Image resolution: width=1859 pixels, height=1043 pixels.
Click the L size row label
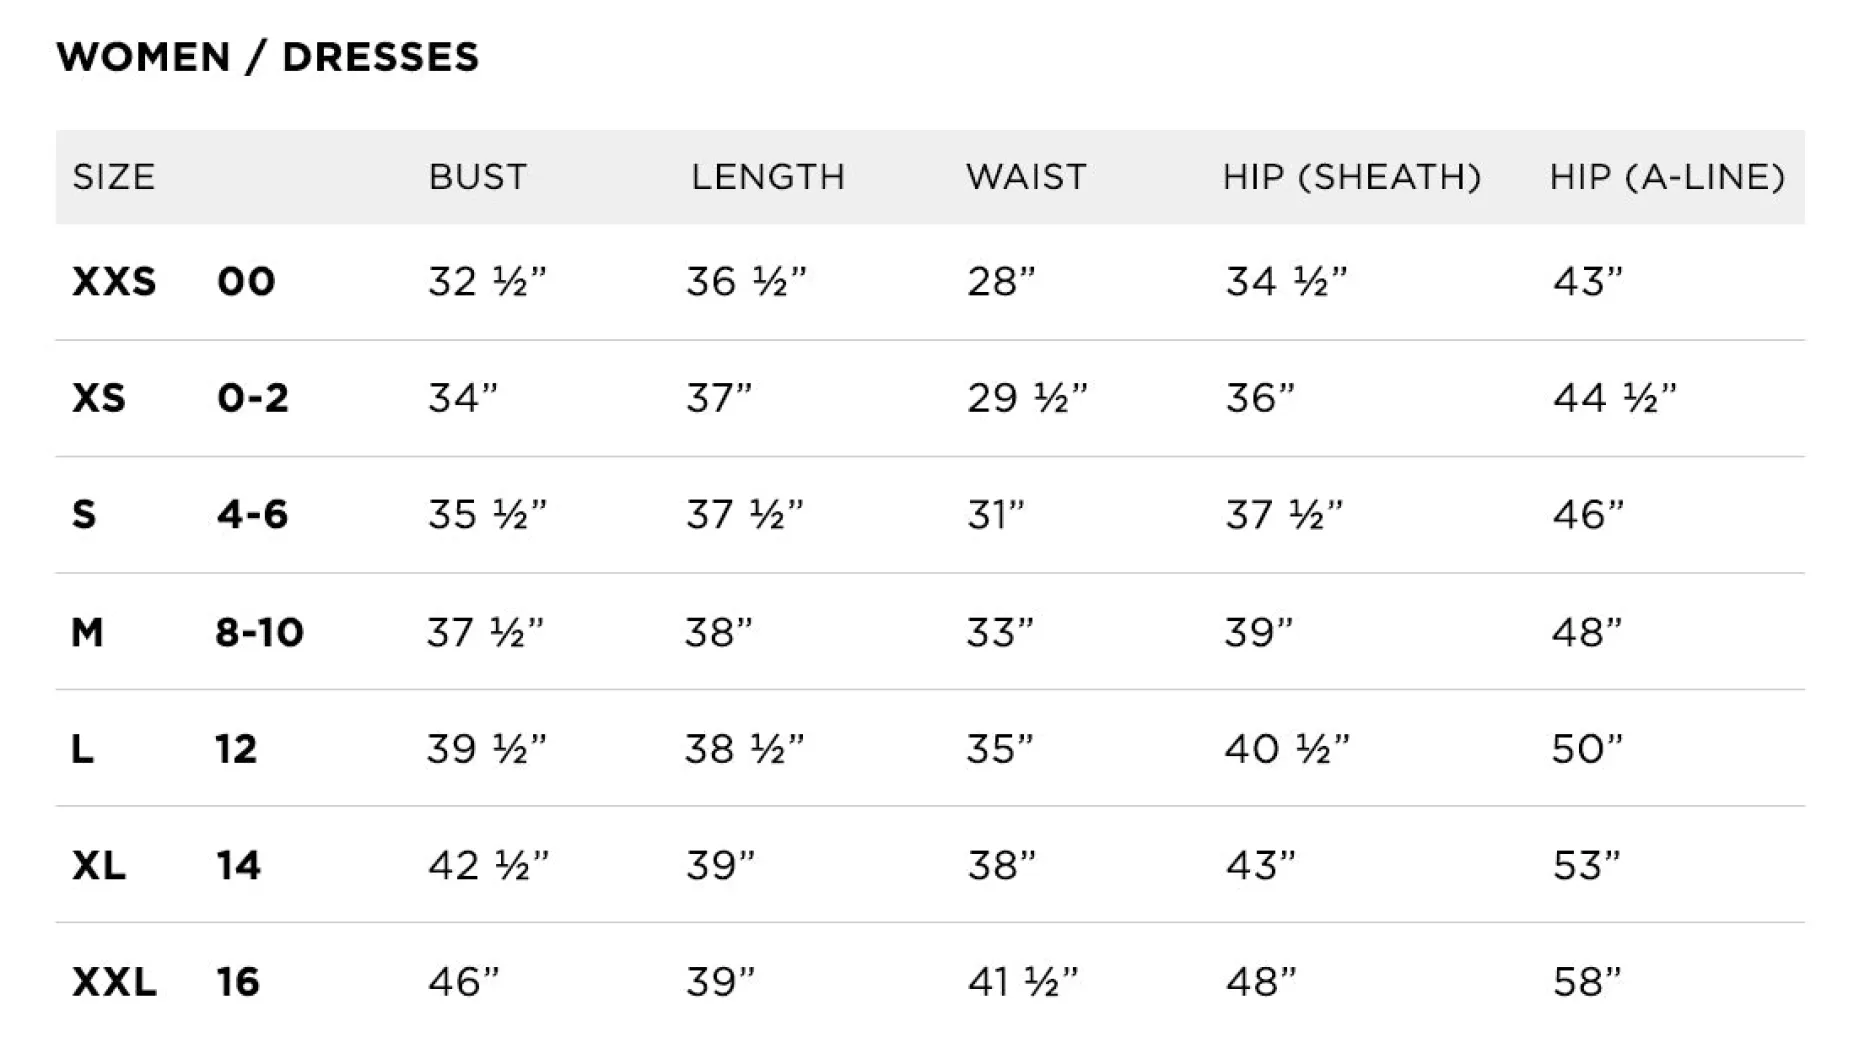pos(83,749)
